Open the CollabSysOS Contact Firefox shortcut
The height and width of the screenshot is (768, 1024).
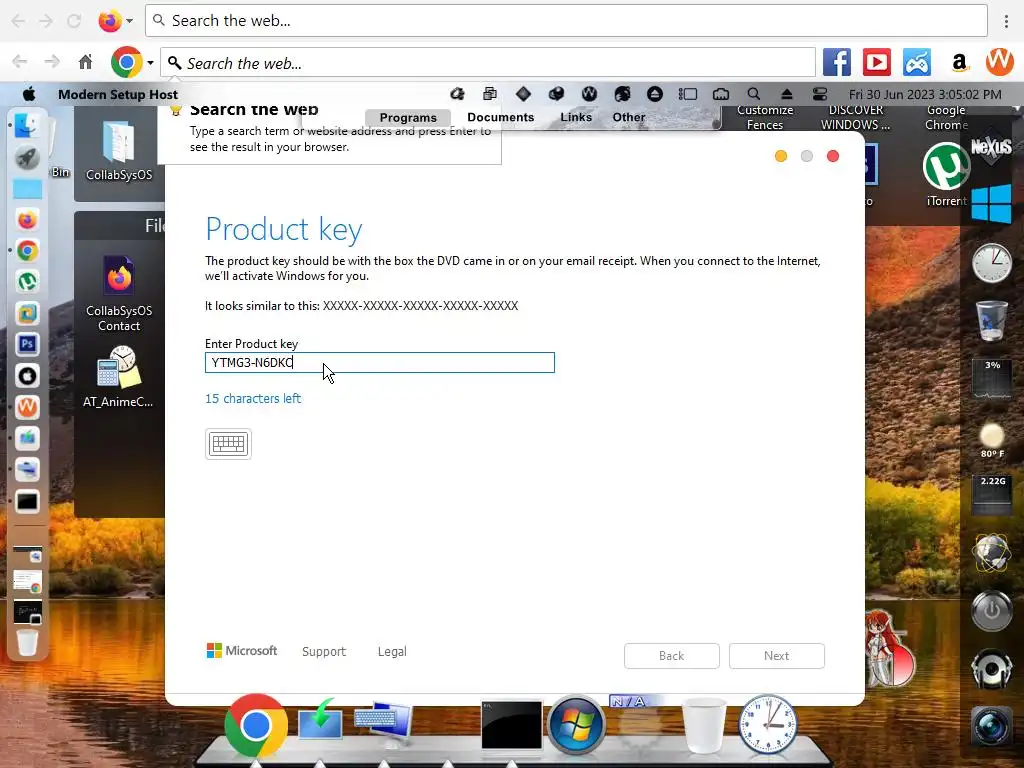coord(119,294)
